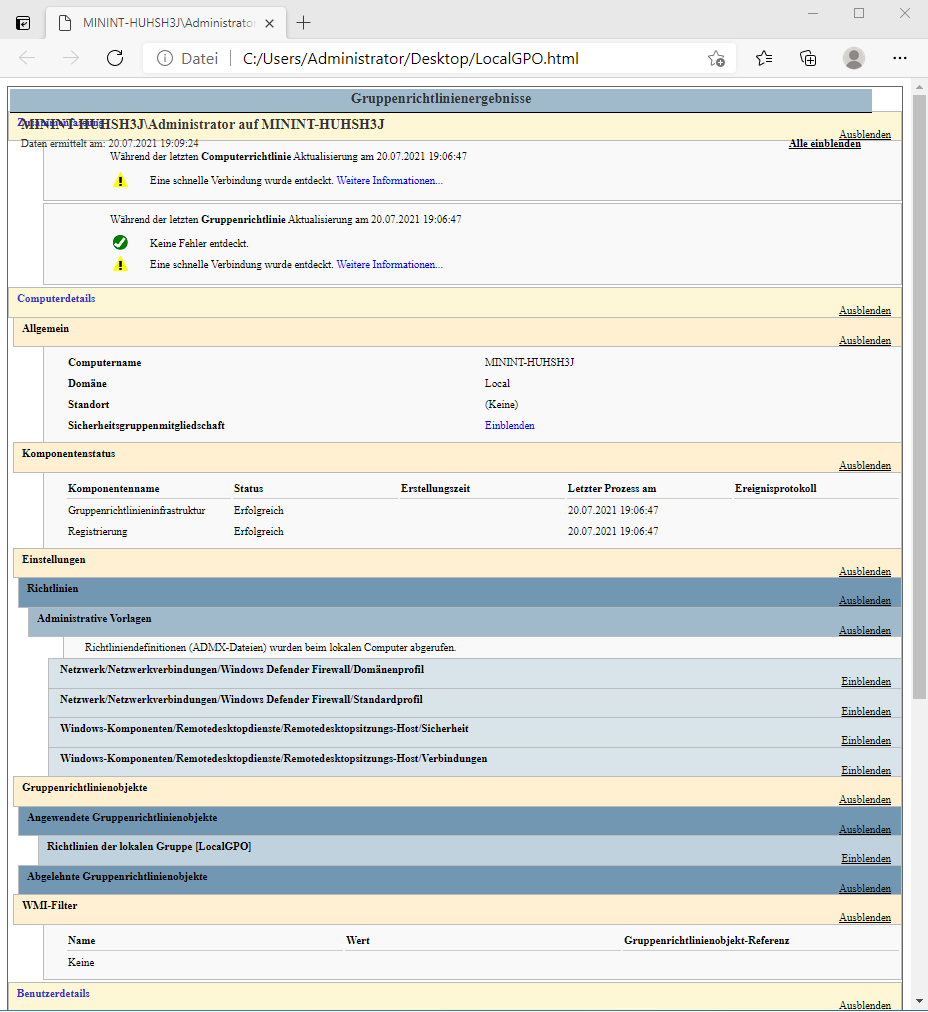The image size is (928, 1012).
Task: Collapse the WMI-Filter section with Ausblenden
Action: coord(865,917)
